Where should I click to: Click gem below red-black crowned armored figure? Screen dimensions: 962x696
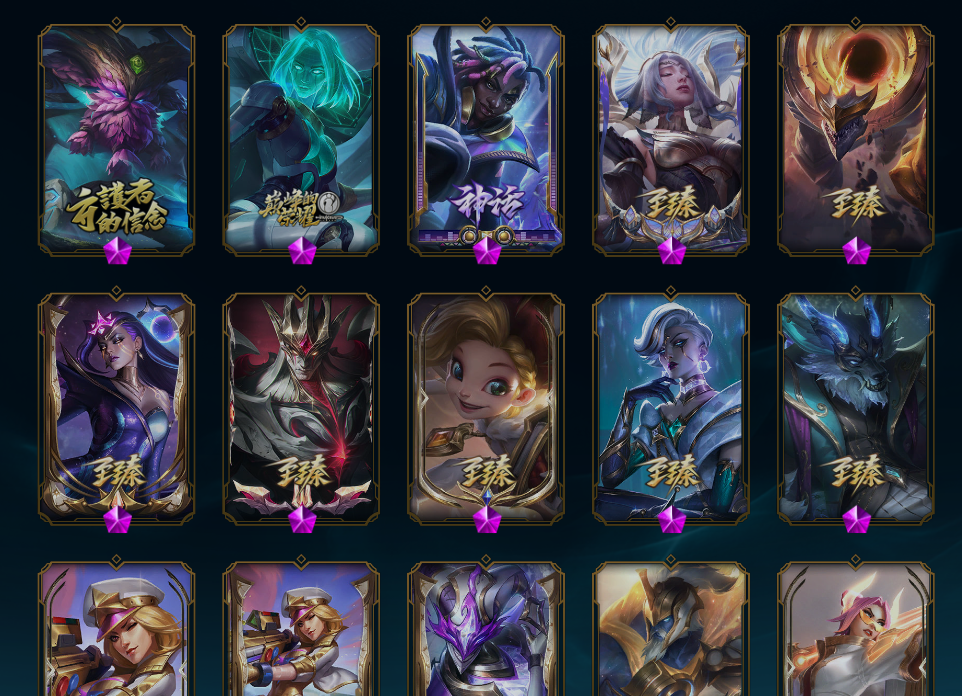click(x=302, y=519)
